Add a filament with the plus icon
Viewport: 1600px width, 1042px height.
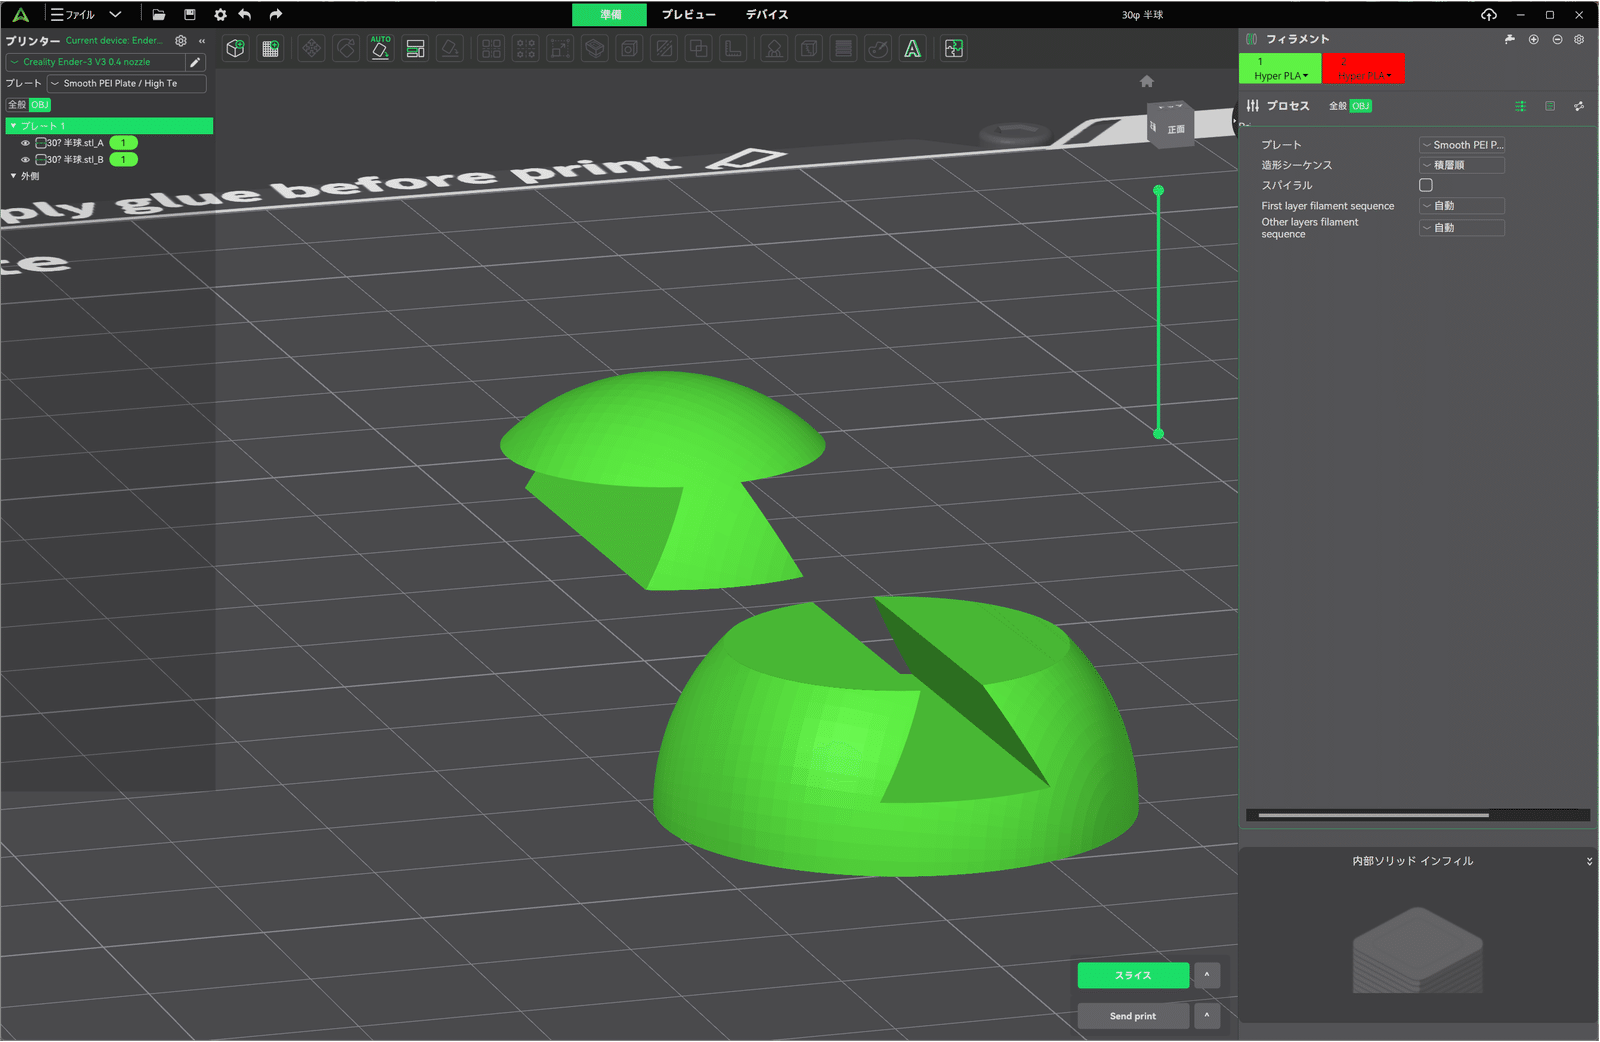point(1534,39)
